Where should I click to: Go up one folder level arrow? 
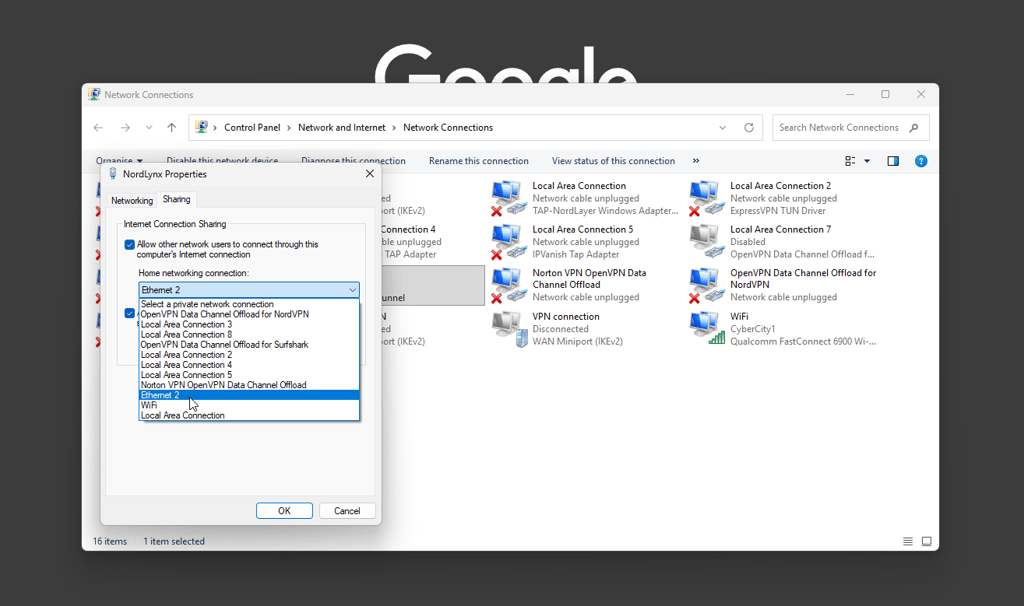point(172,128)
